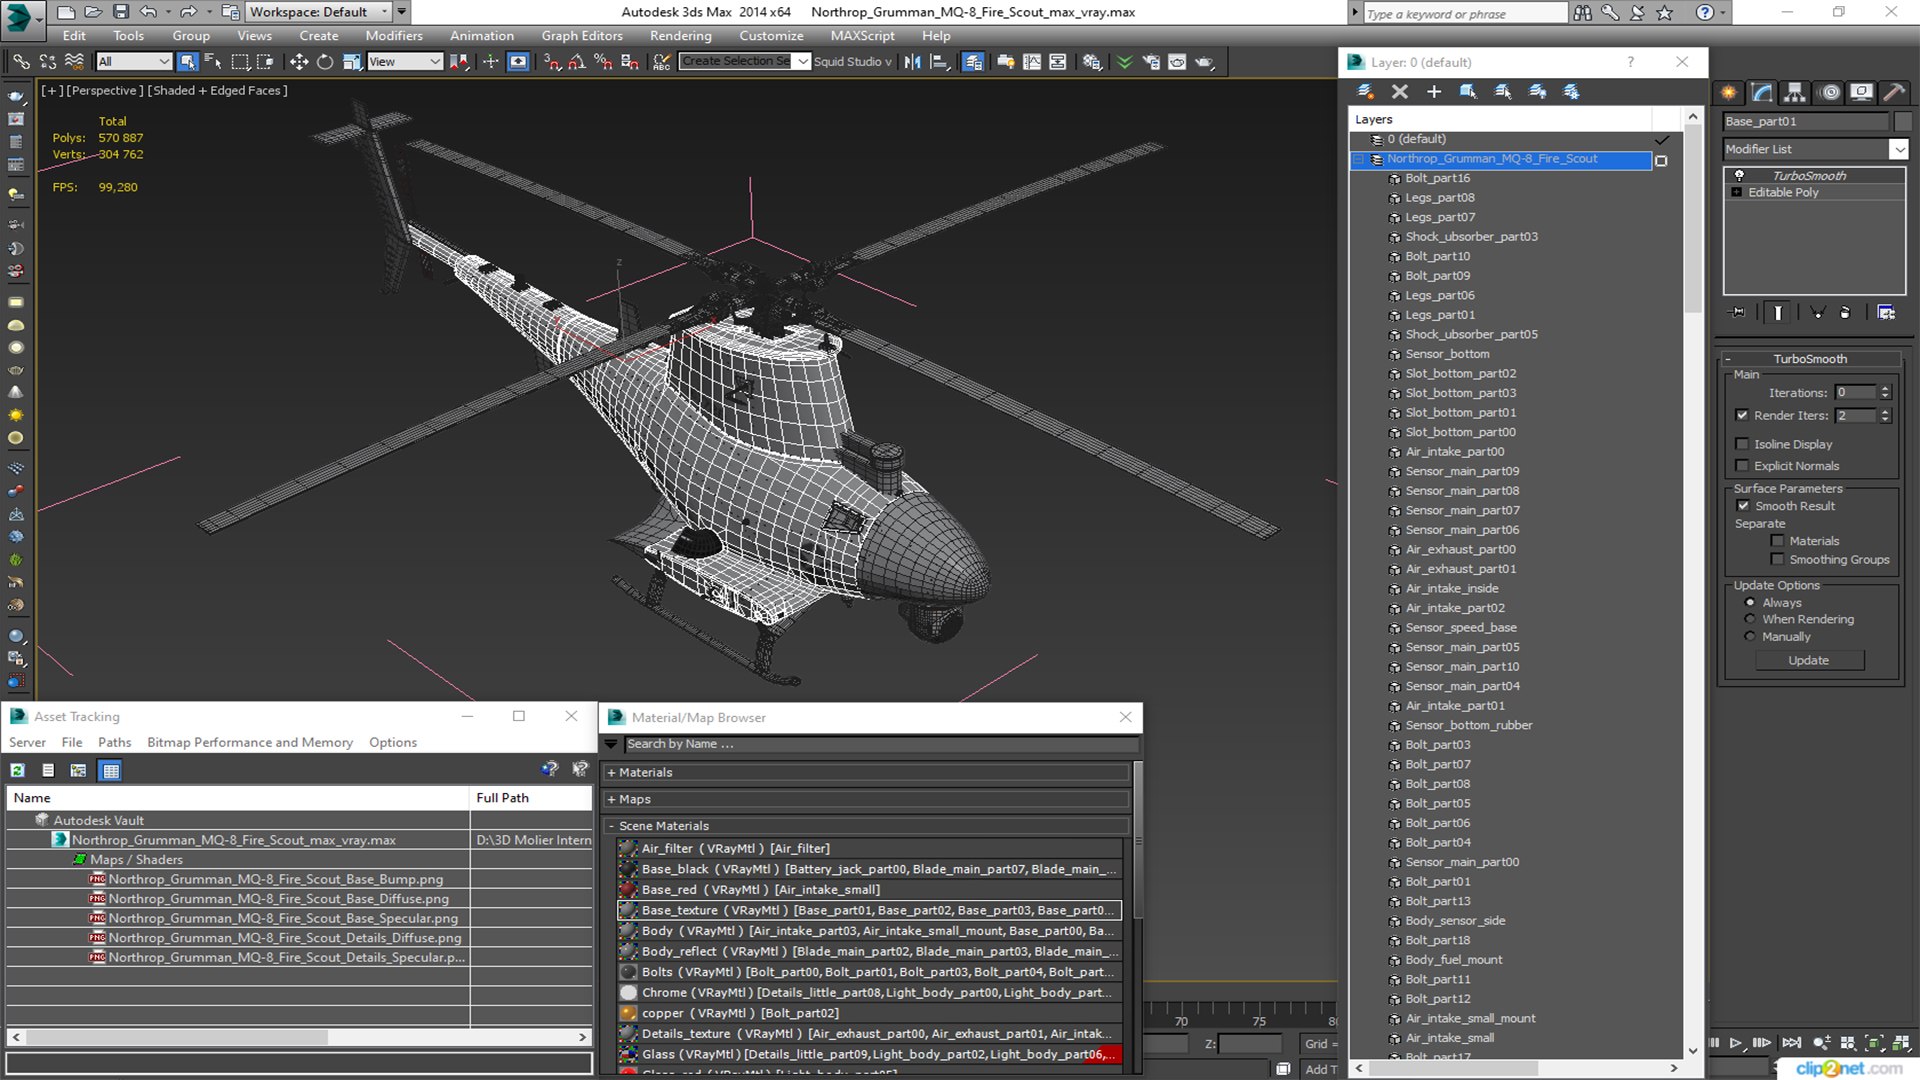Expand the Materials group in Material Browser
This screenshot has height=1080, width=1920.
coord(611,773)
